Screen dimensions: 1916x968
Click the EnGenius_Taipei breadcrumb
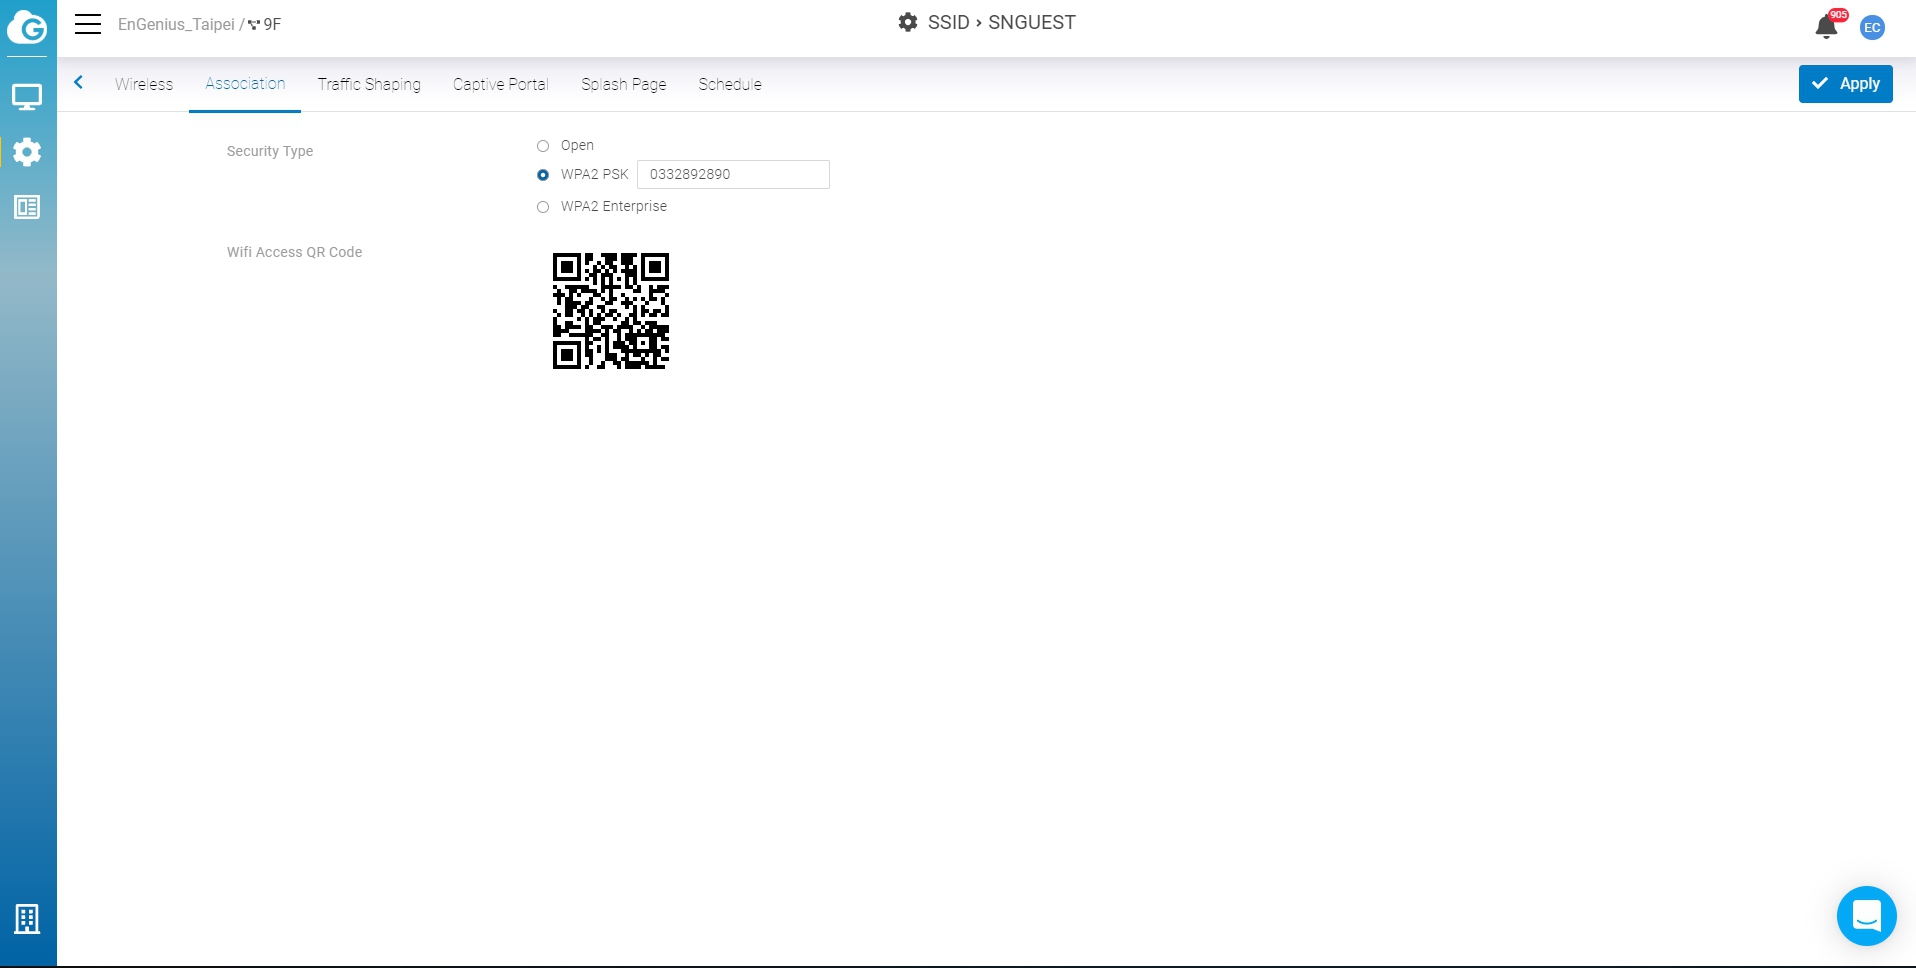[x=176, y=24]
